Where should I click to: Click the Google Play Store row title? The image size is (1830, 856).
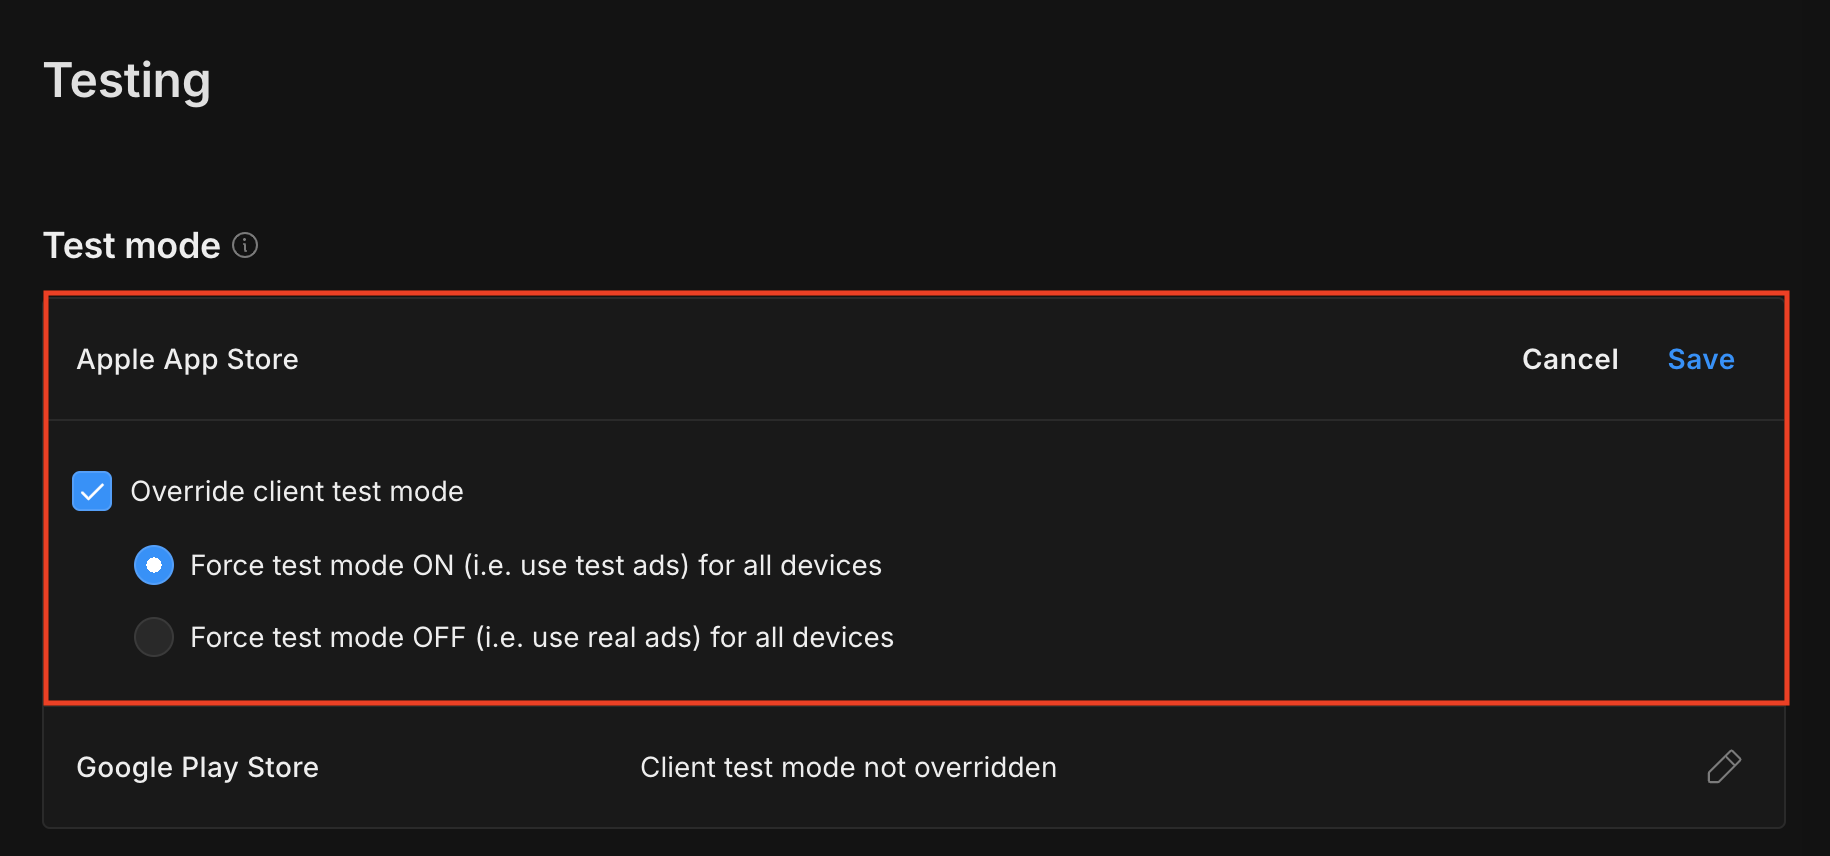[197, 767]
